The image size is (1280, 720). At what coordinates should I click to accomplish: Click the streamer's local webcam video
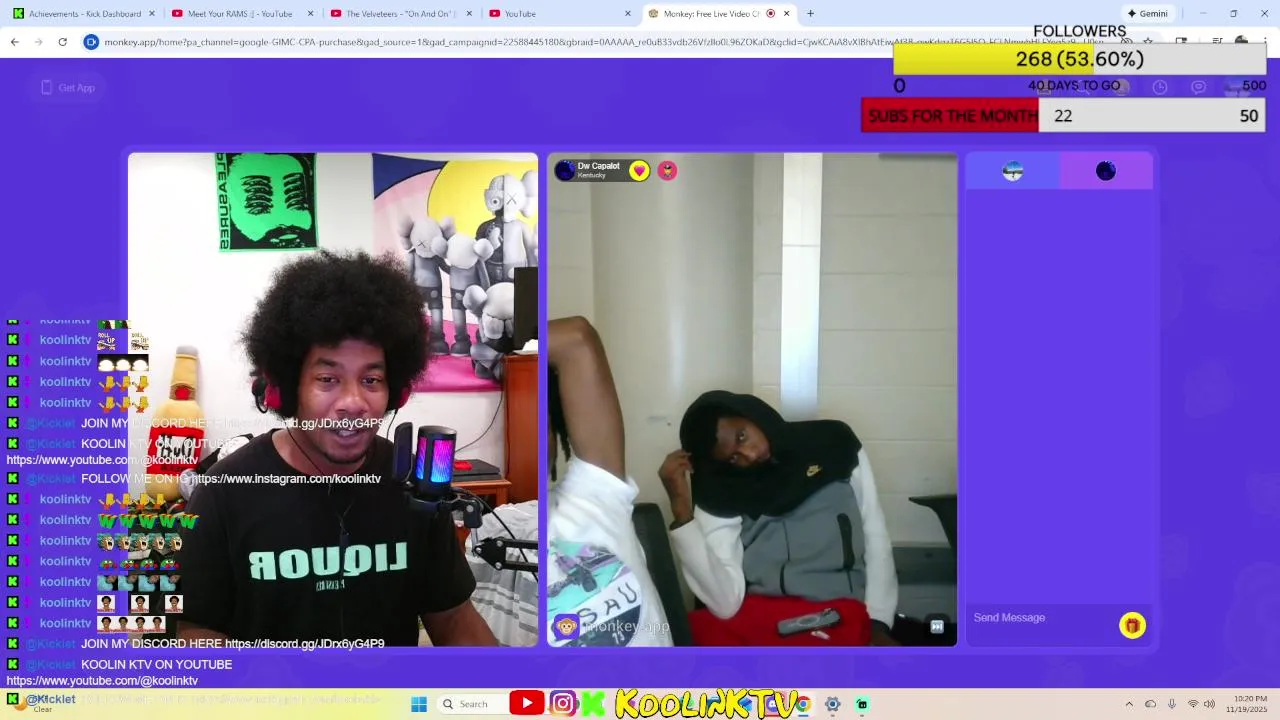(333, 400)
